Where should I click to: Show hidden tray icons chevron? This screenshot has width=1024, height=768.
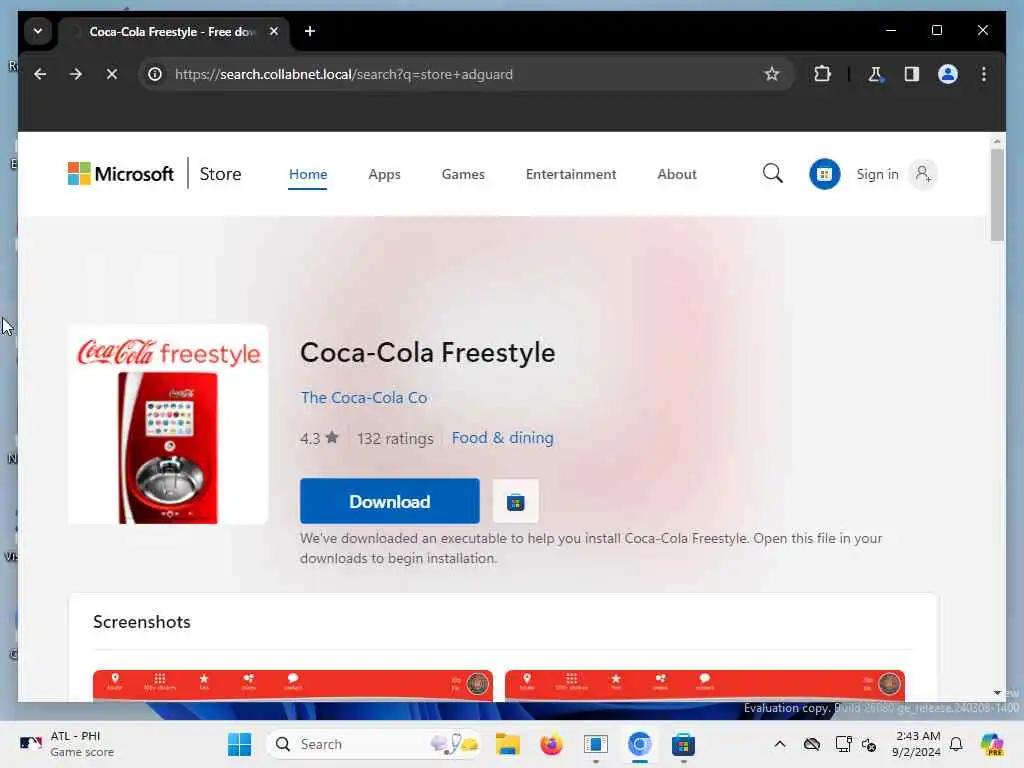[780, 744]
